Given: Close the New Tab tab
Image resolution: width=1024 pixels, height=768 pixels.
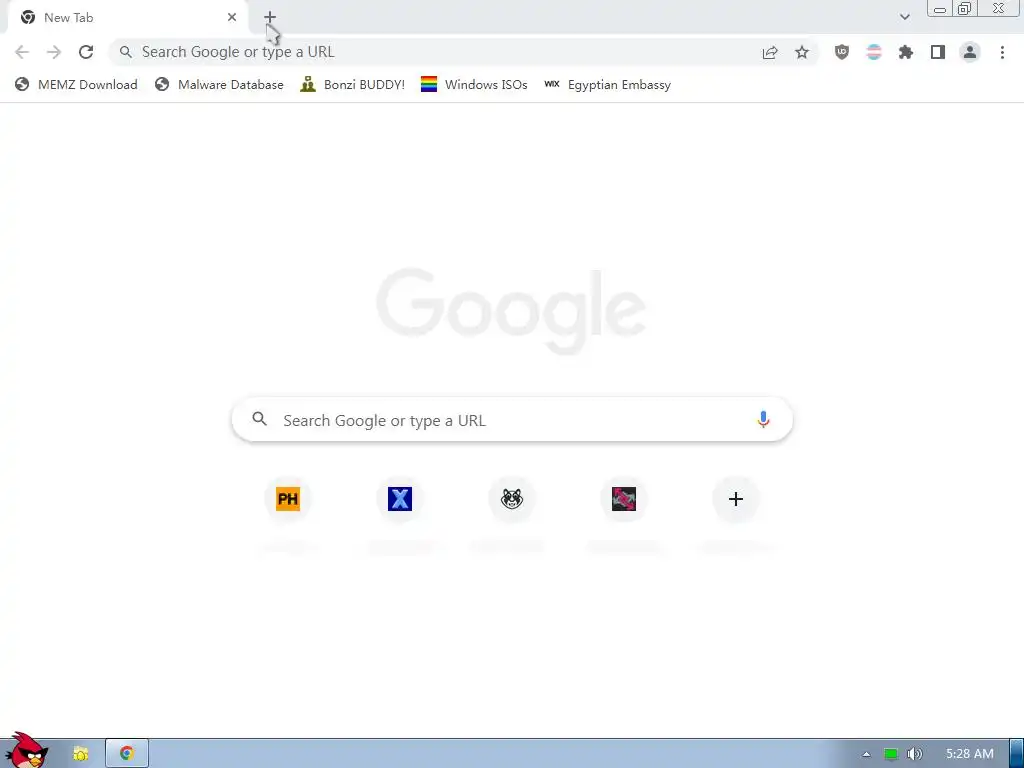Looking at the screenshot, I should click(232, 18).
